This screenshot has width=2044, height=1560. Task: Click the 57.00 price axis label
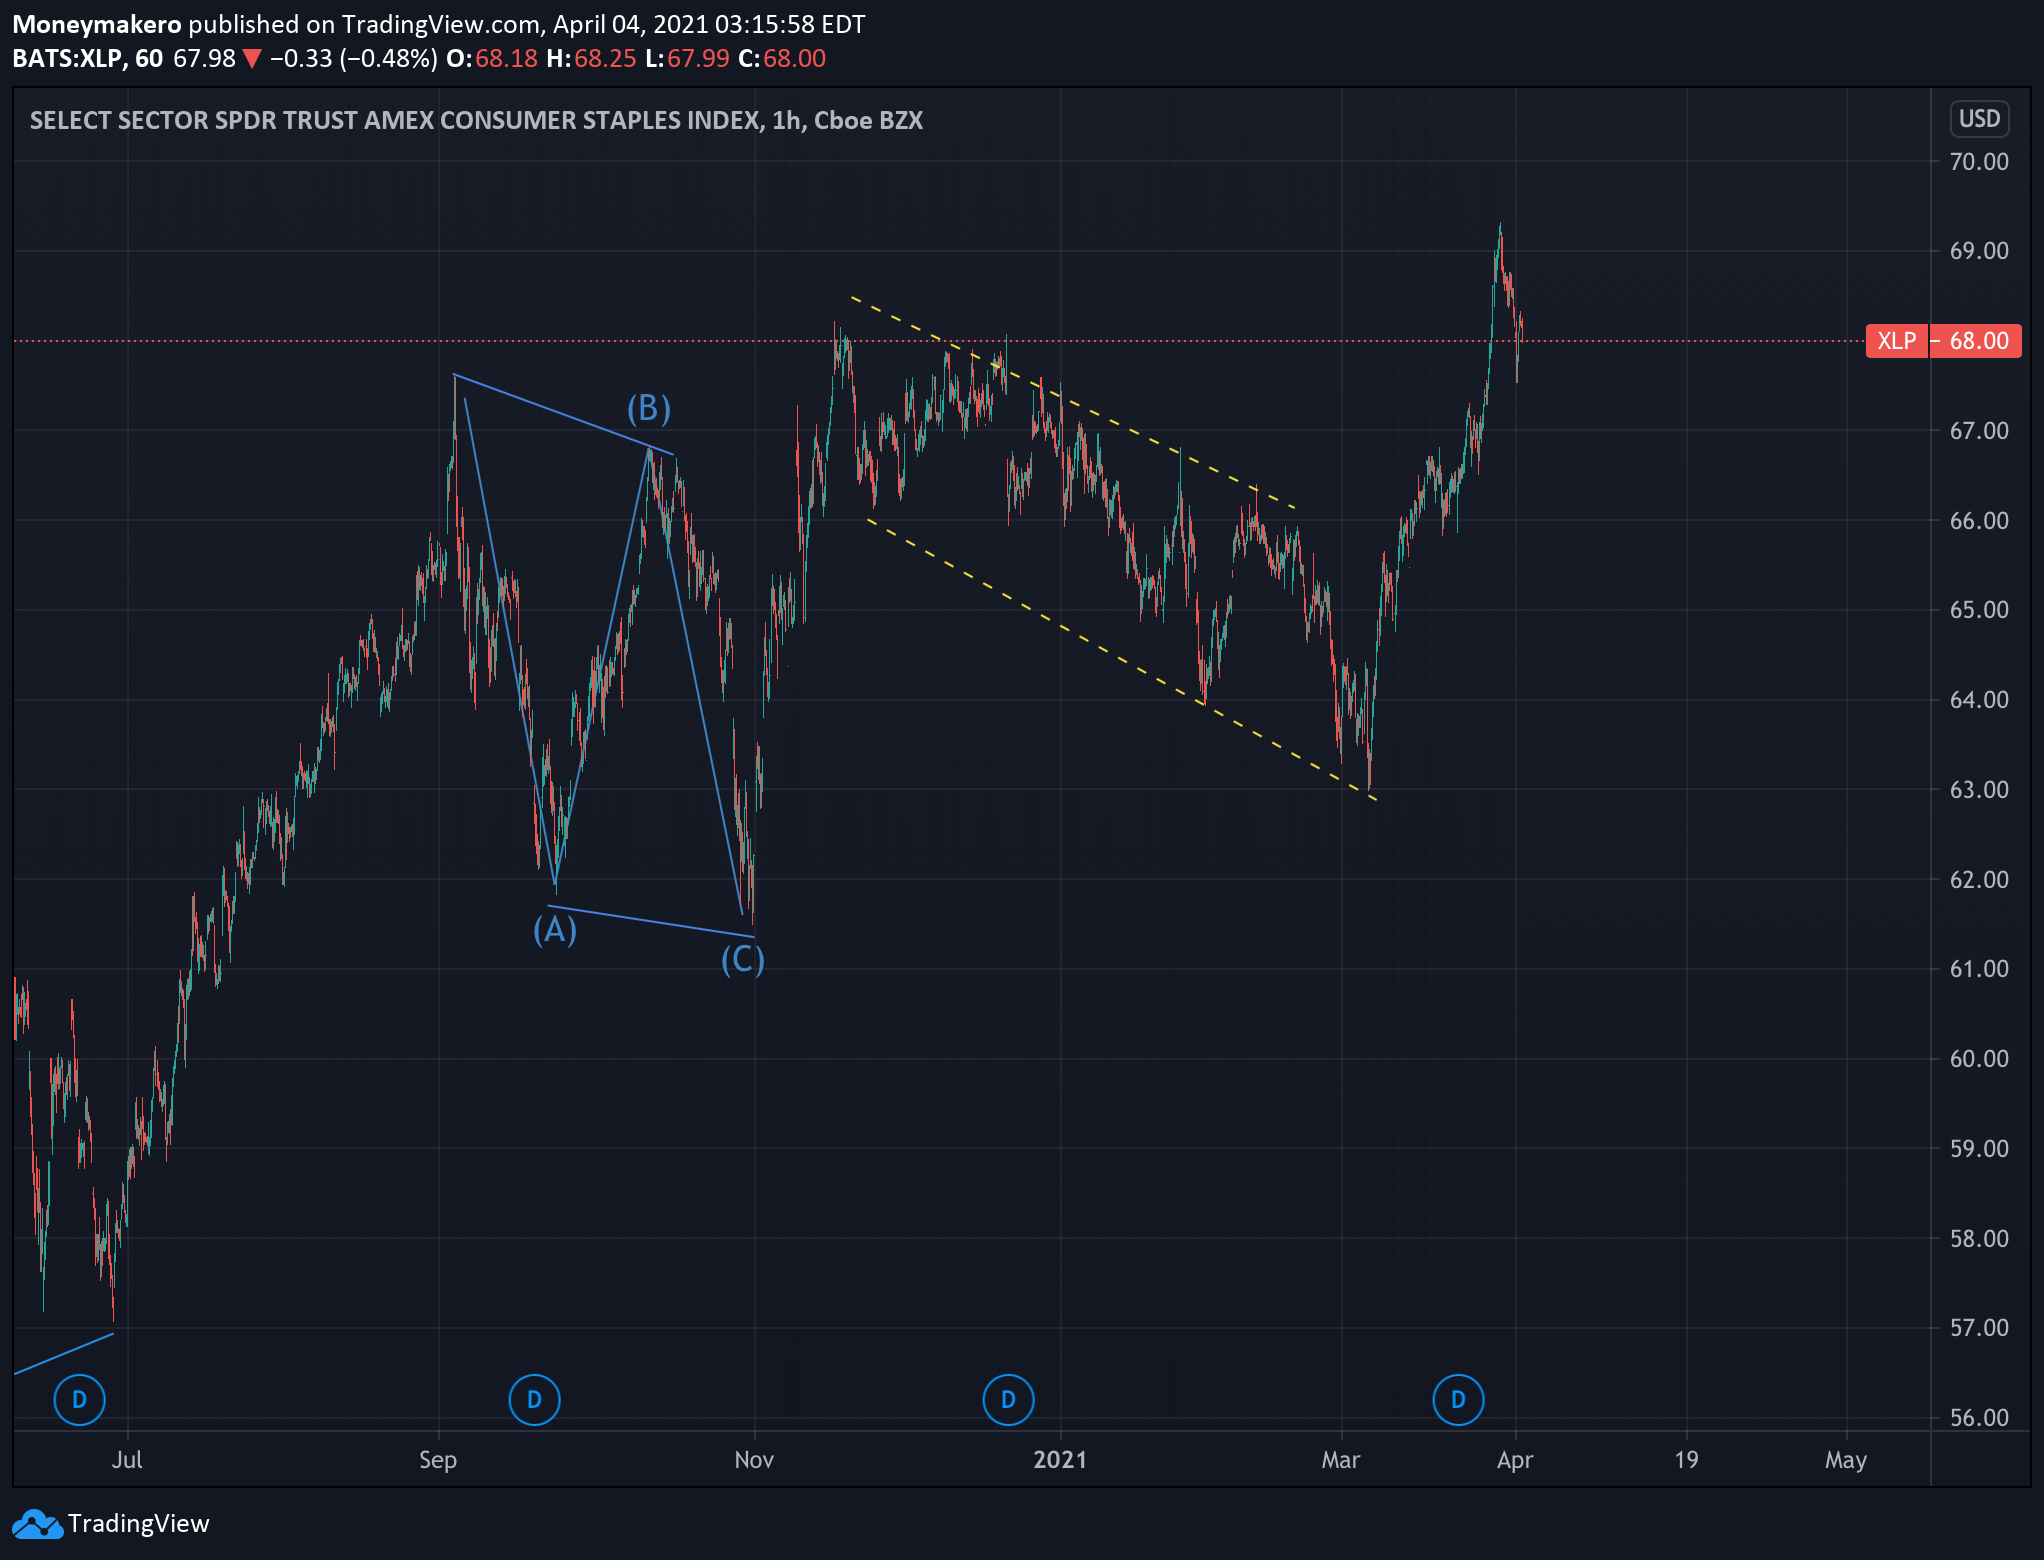pyautogui.click(x=1979, y=1328)
